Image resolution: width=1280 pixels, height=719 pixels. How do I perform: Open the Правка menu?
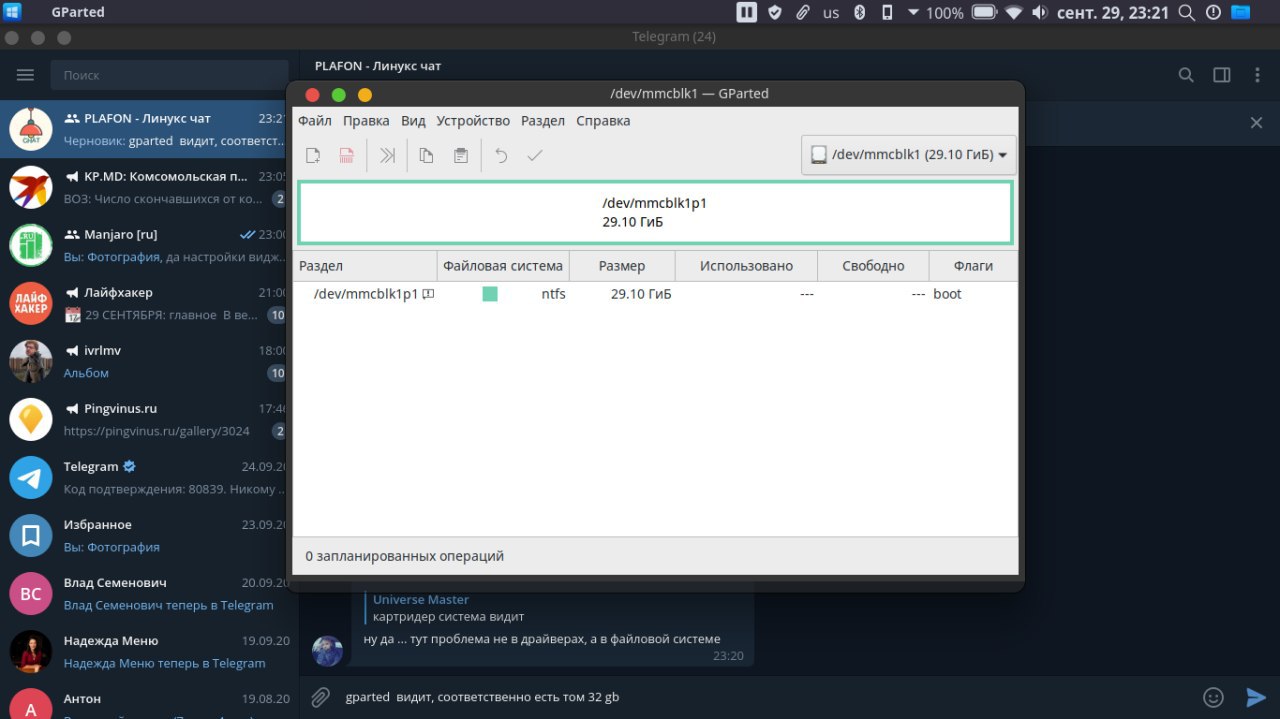pos(366,120)
